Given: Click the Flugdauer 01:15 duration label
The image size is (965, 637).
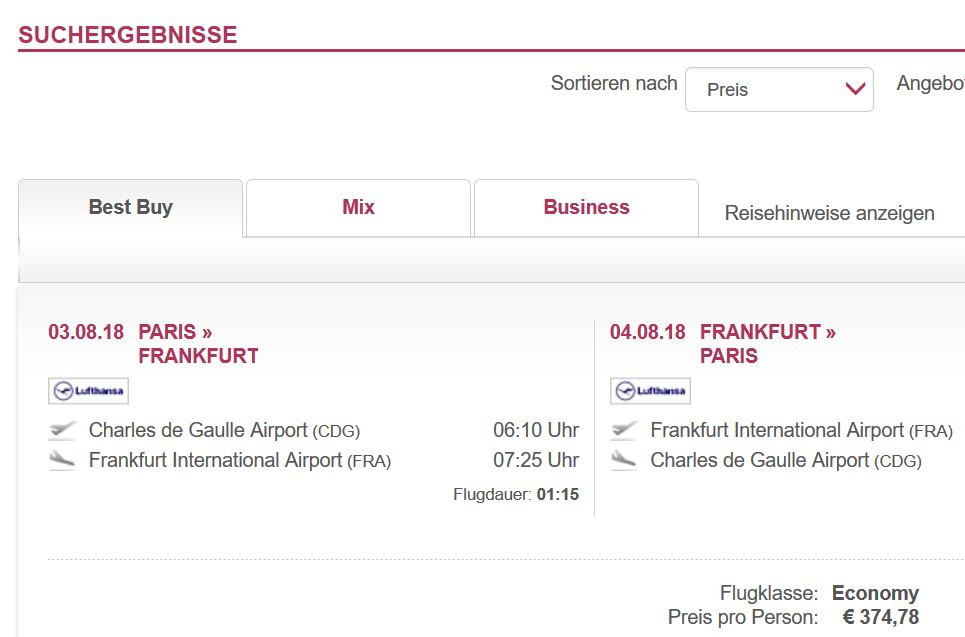Looking at the screenshot, I should pos(516,494).
